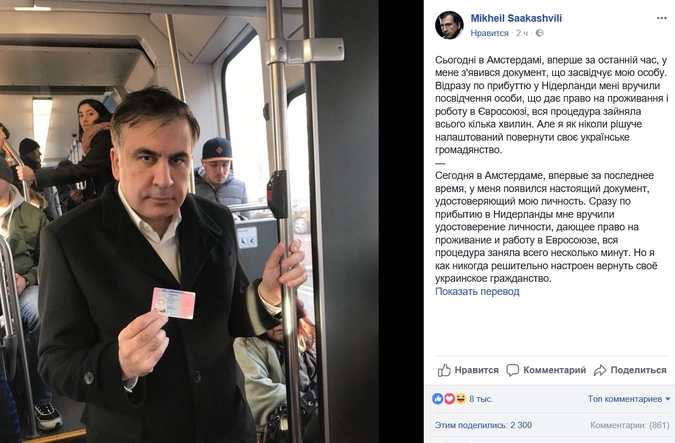Click the laughing face reaction icon
The image size is (675, 443).
click(461, 399)
